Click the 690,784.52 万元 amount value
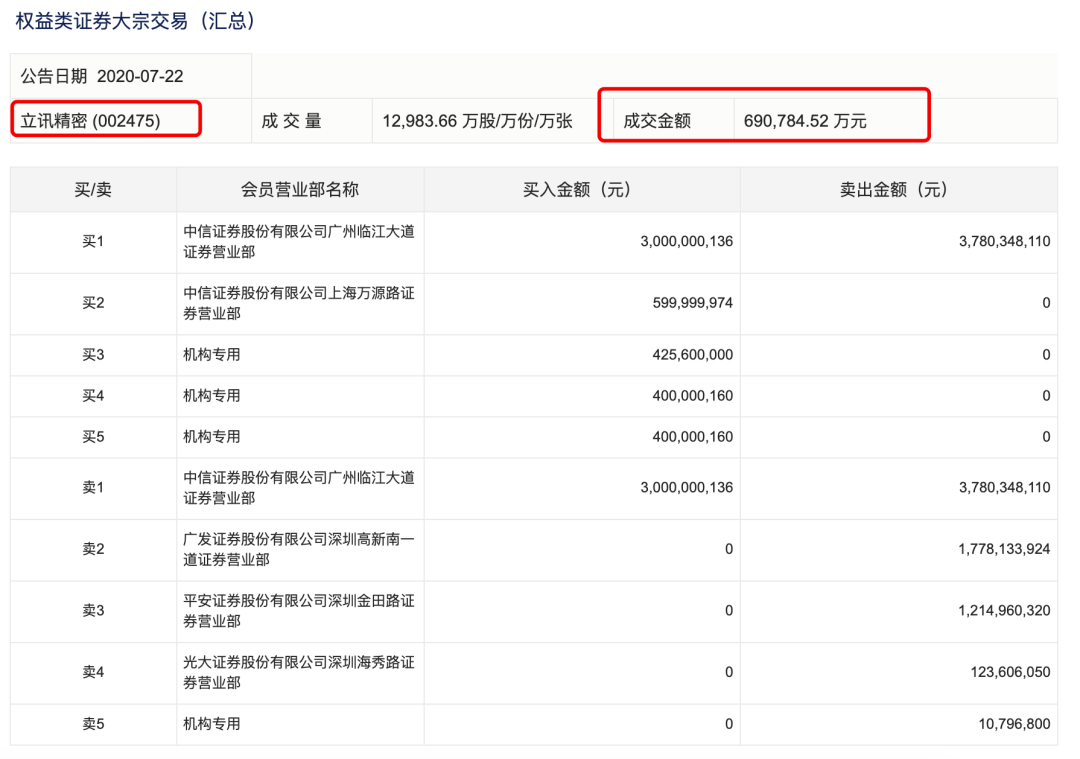 click(805, 121)
